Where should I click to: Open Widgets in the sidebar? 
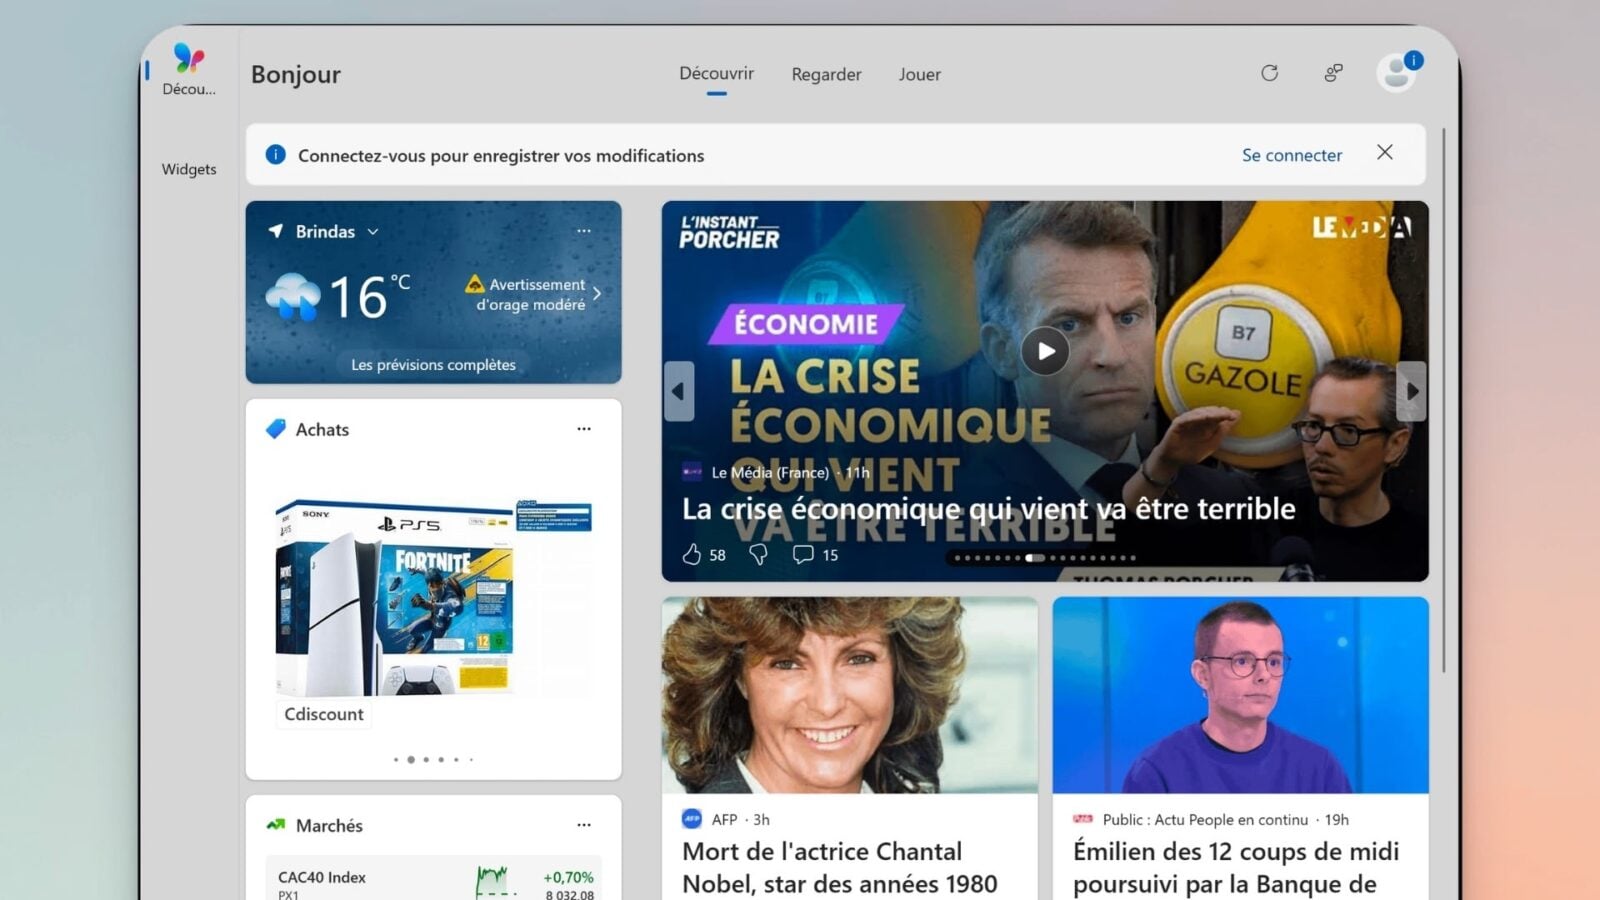click(189, 169)
